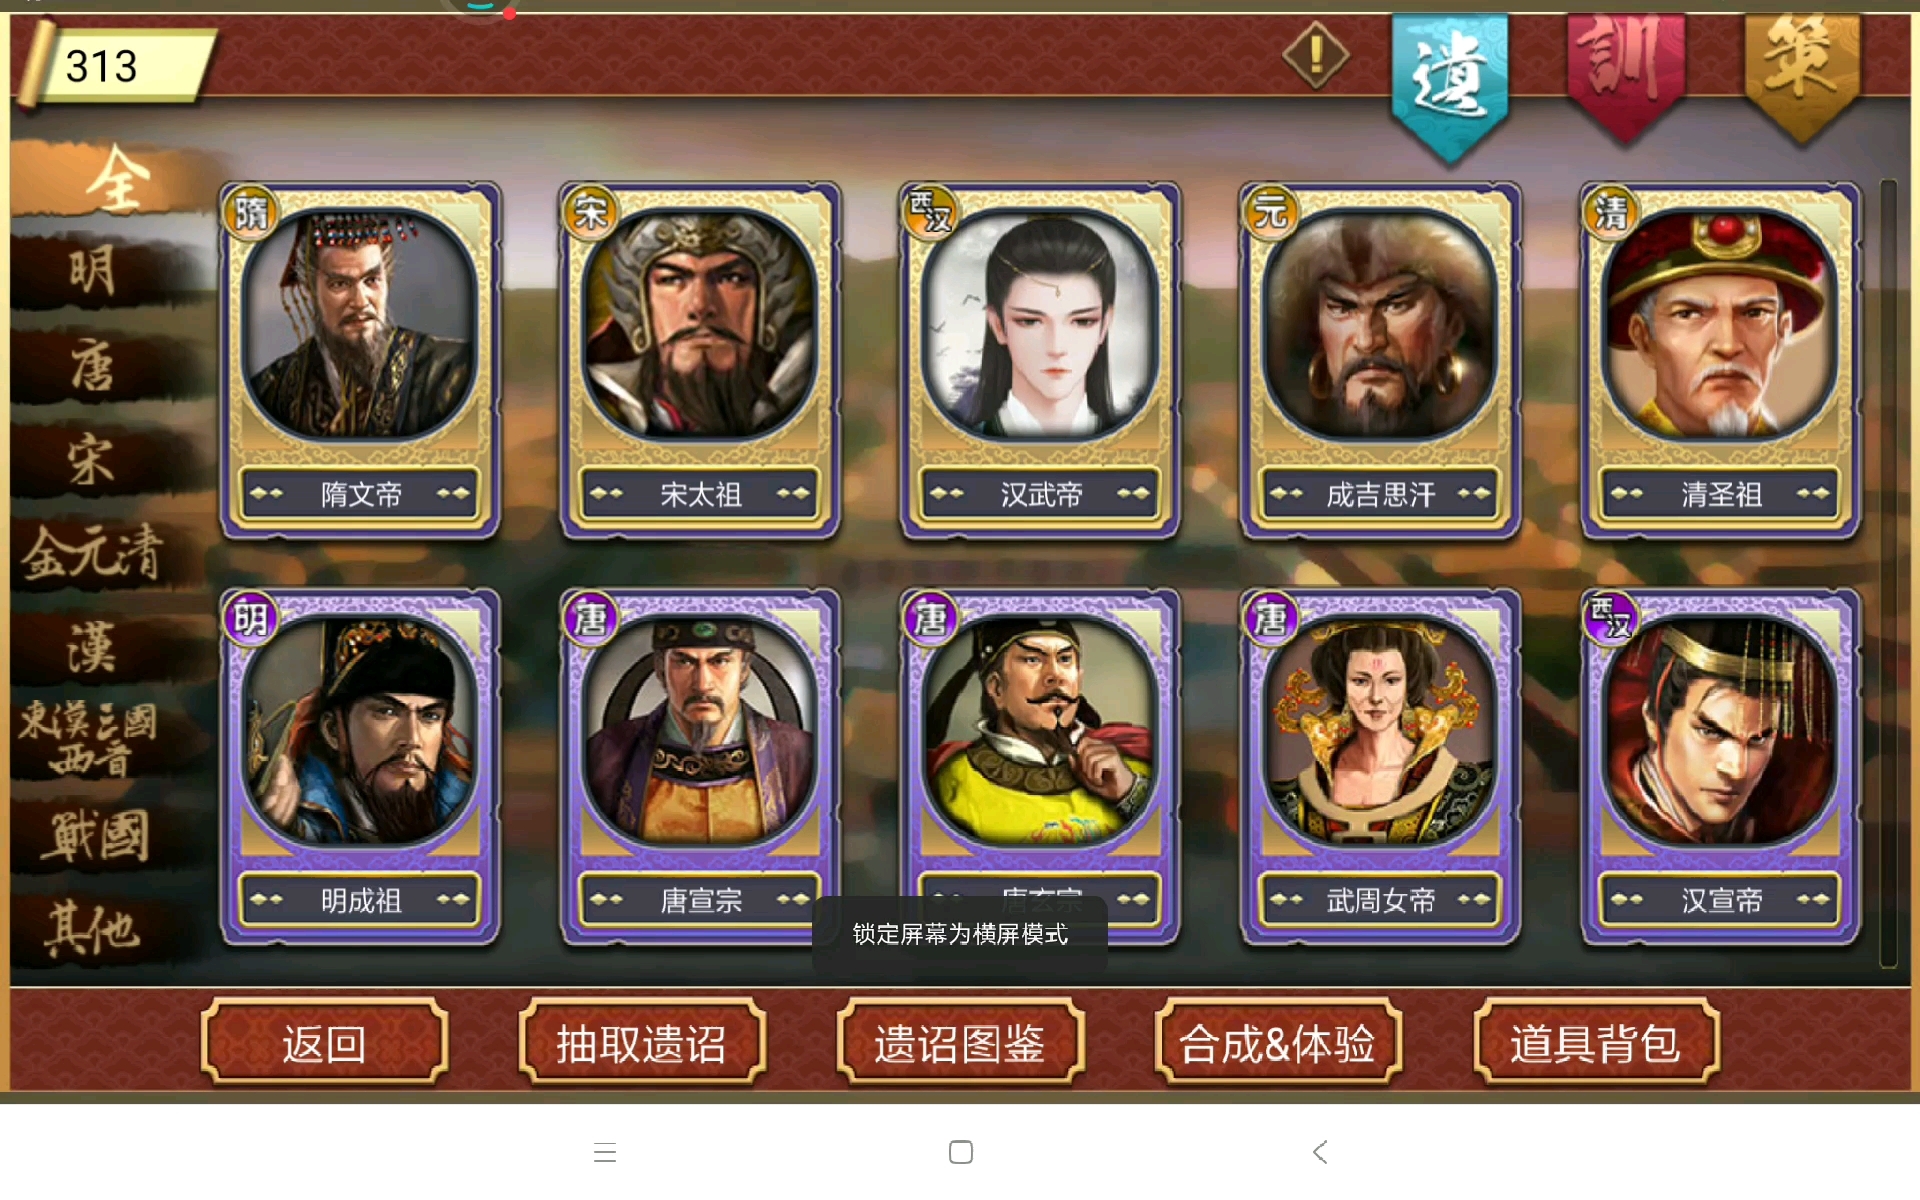
Task: Show 戰國 period emperors
Action: pos(95,835)
